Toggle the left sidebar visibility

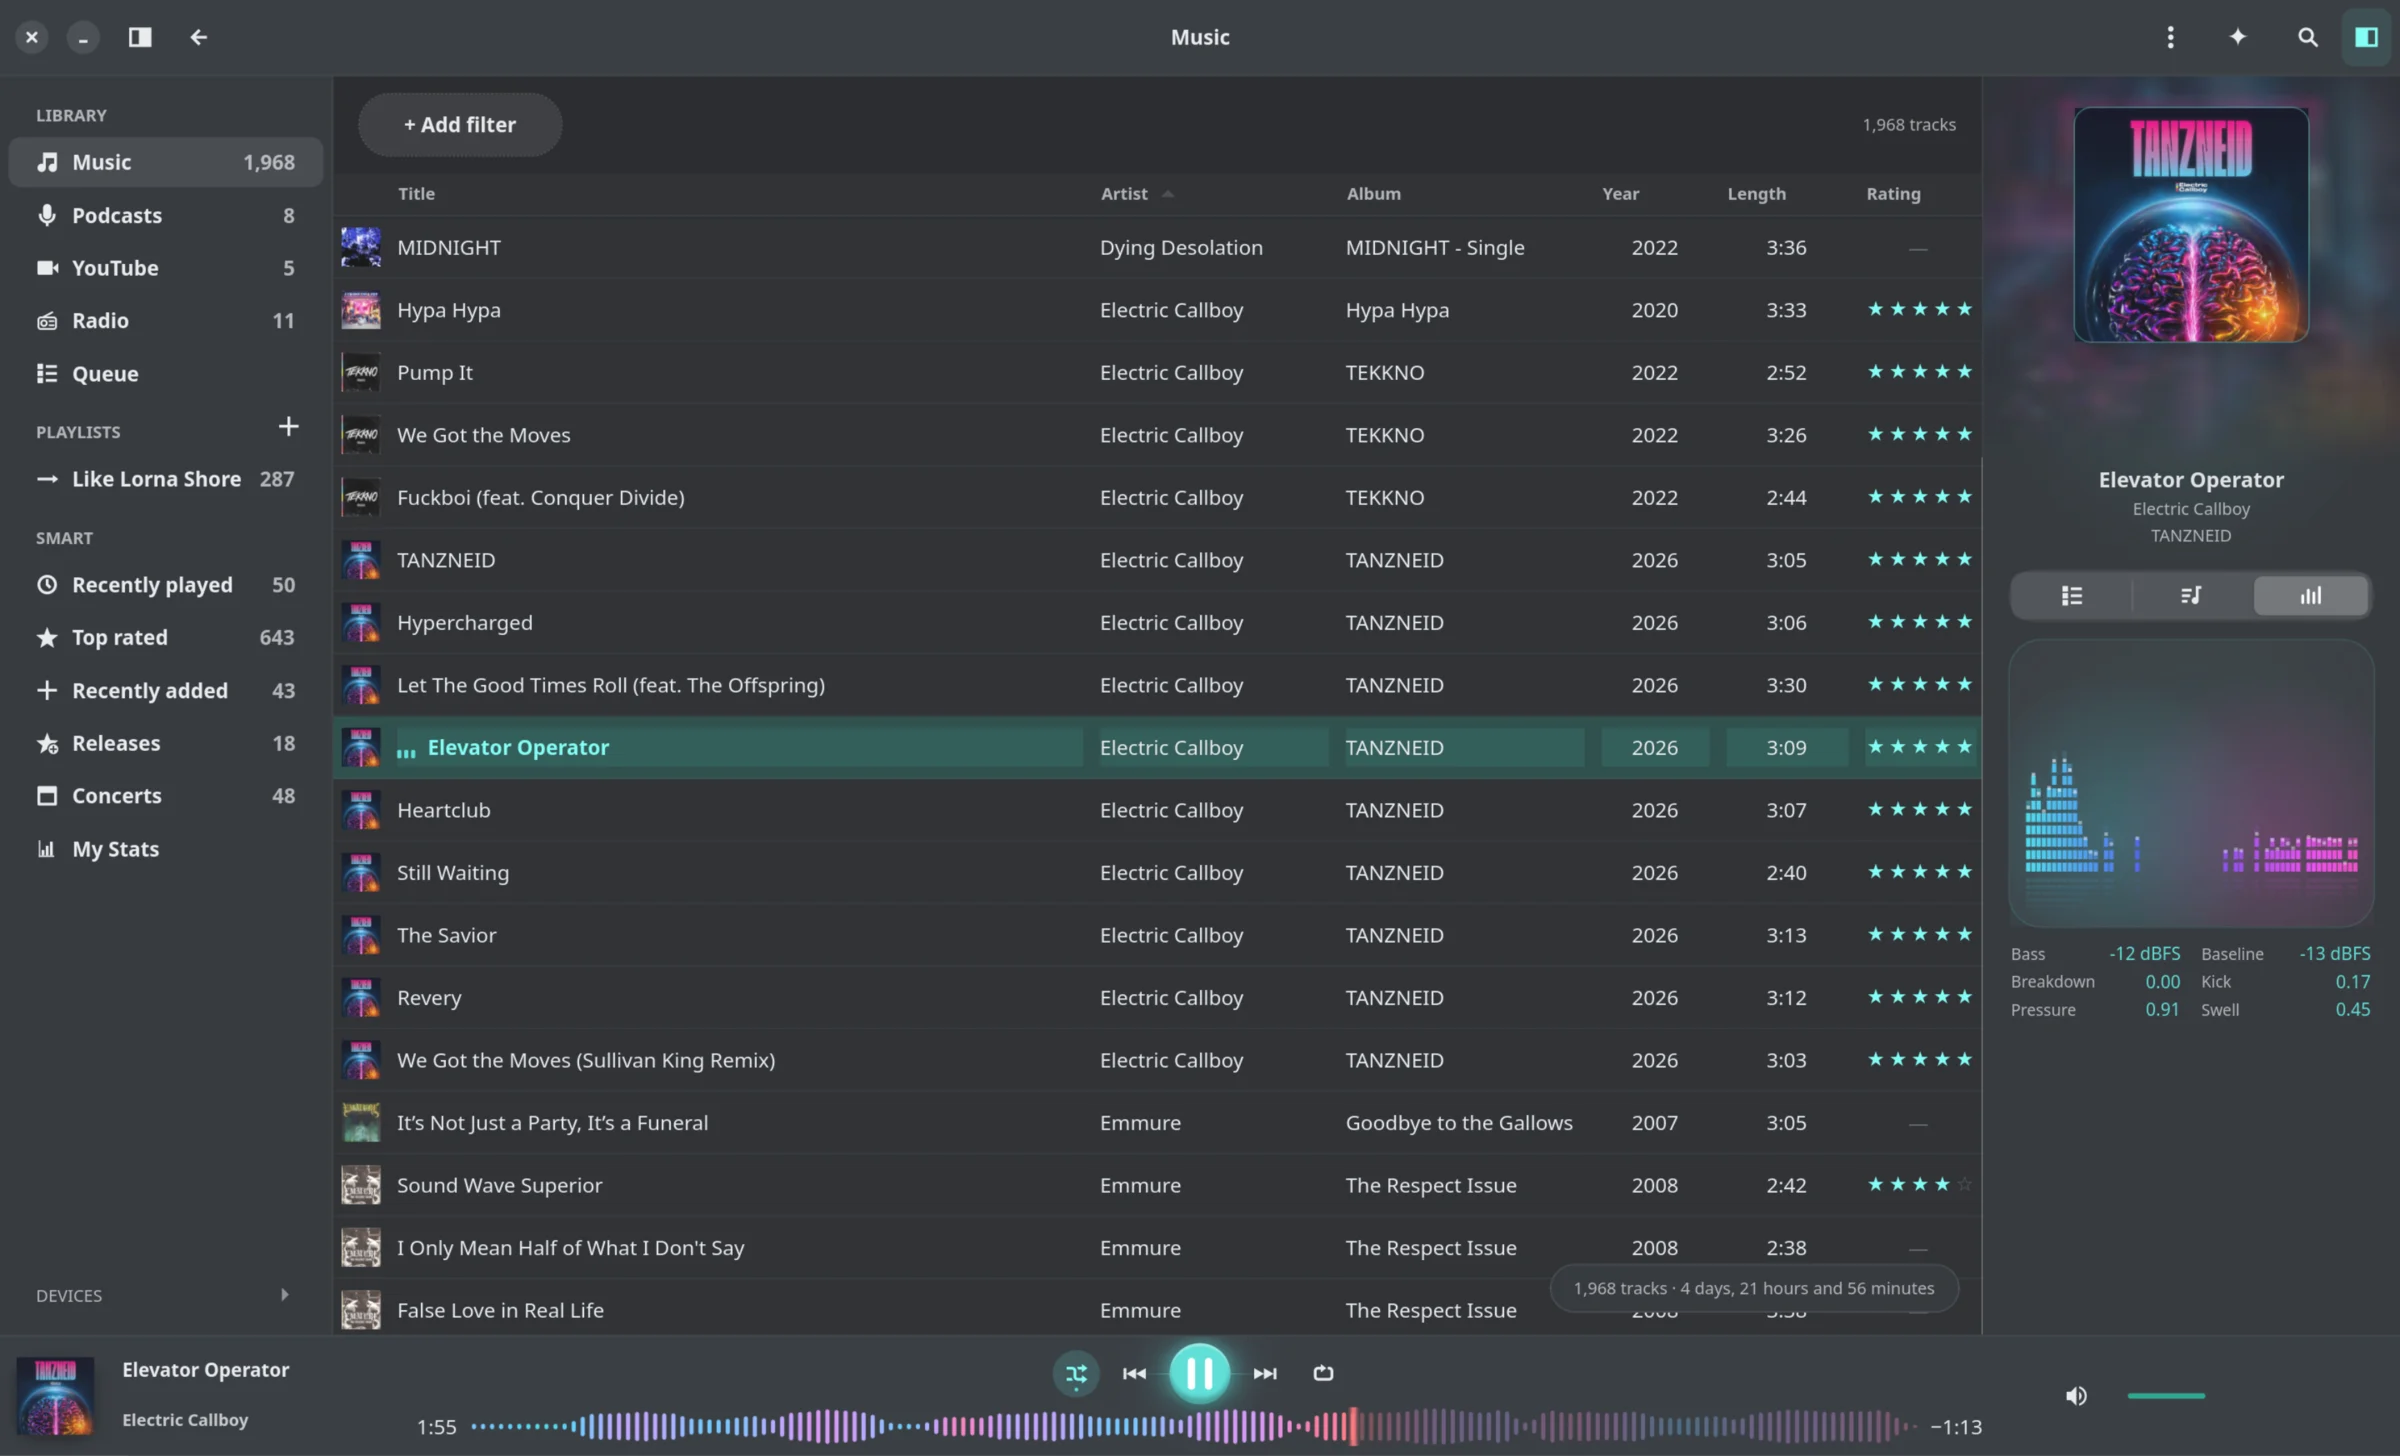point(140,37)
